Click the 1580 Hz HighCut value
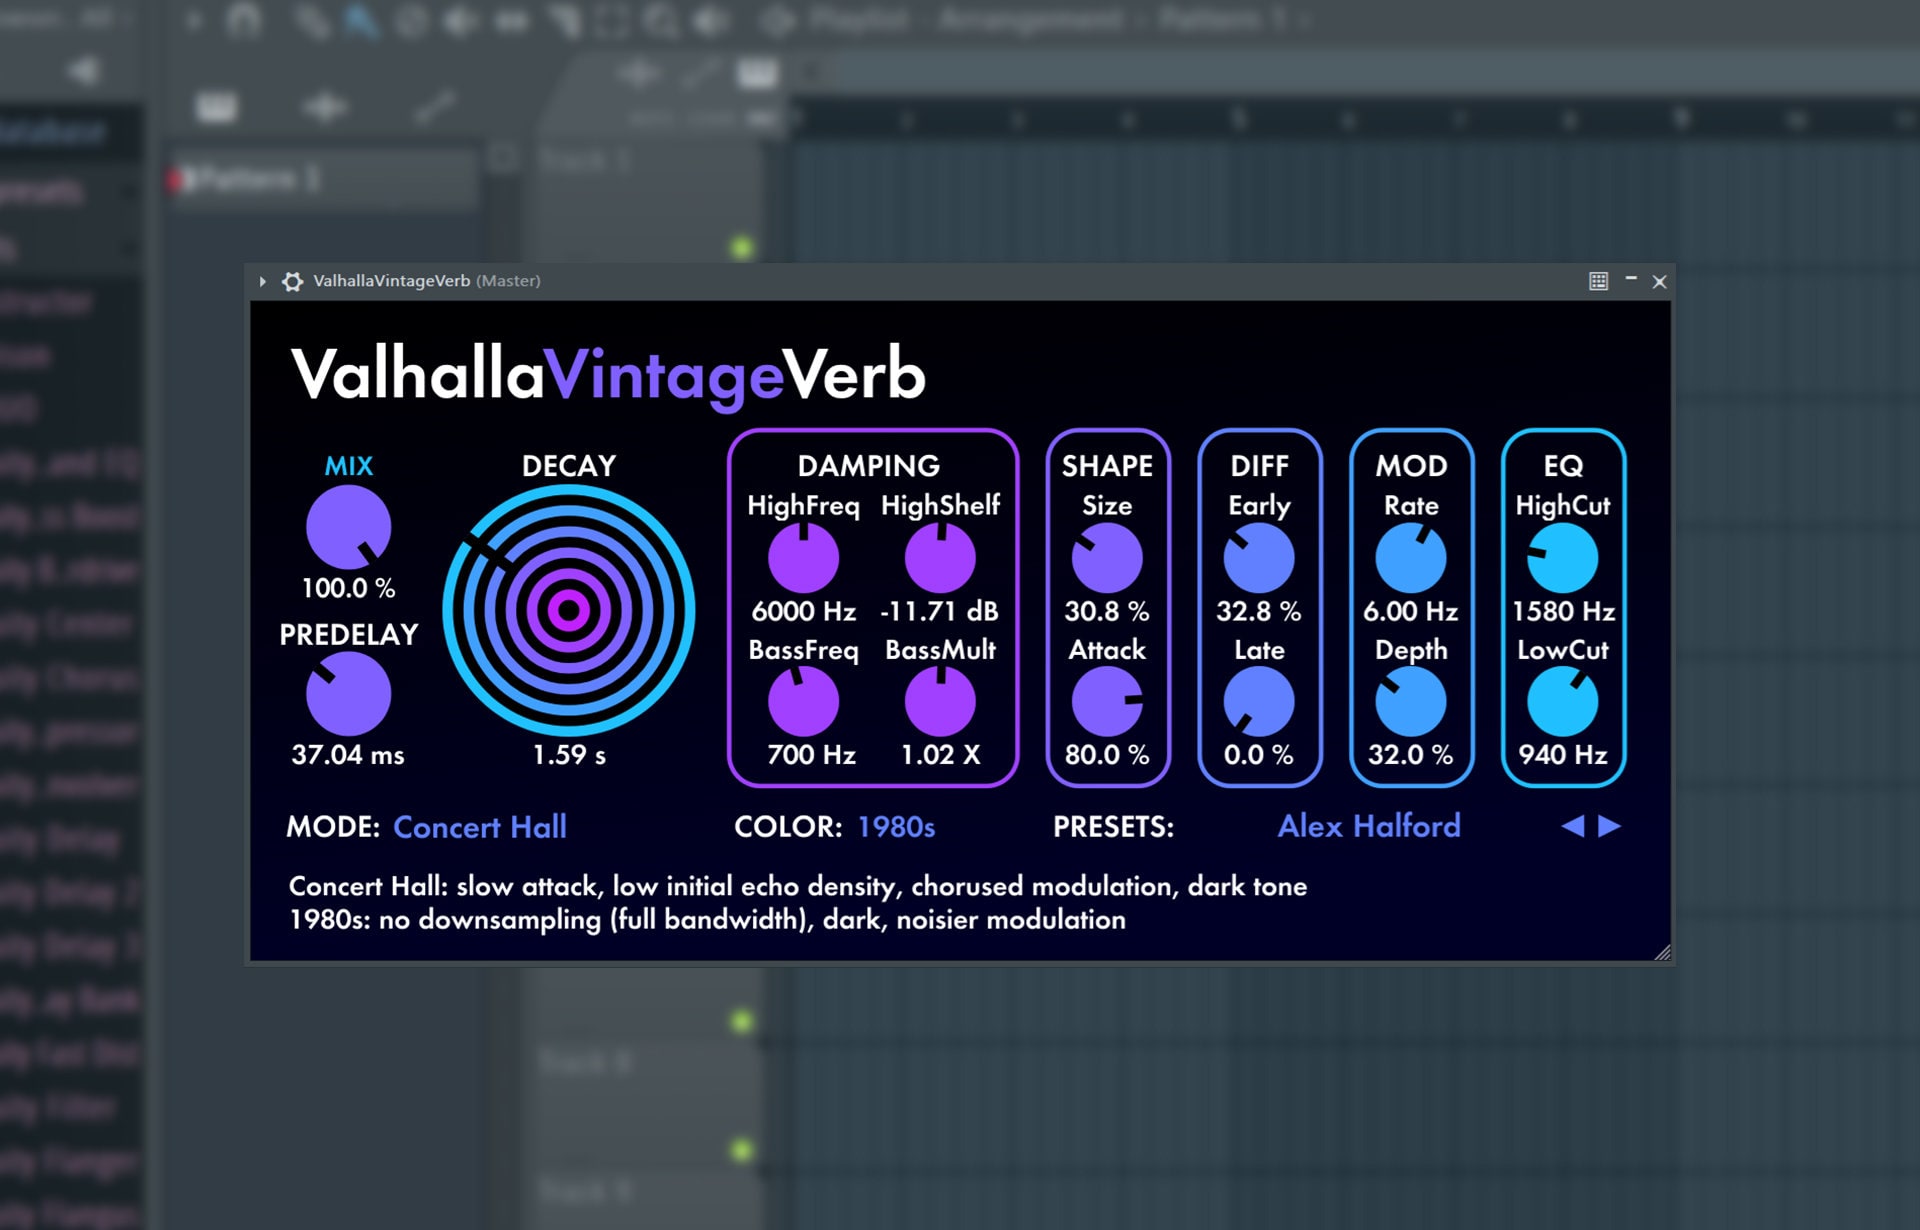Screen dimensions: 1920x1230 [x=1563, y=611]
